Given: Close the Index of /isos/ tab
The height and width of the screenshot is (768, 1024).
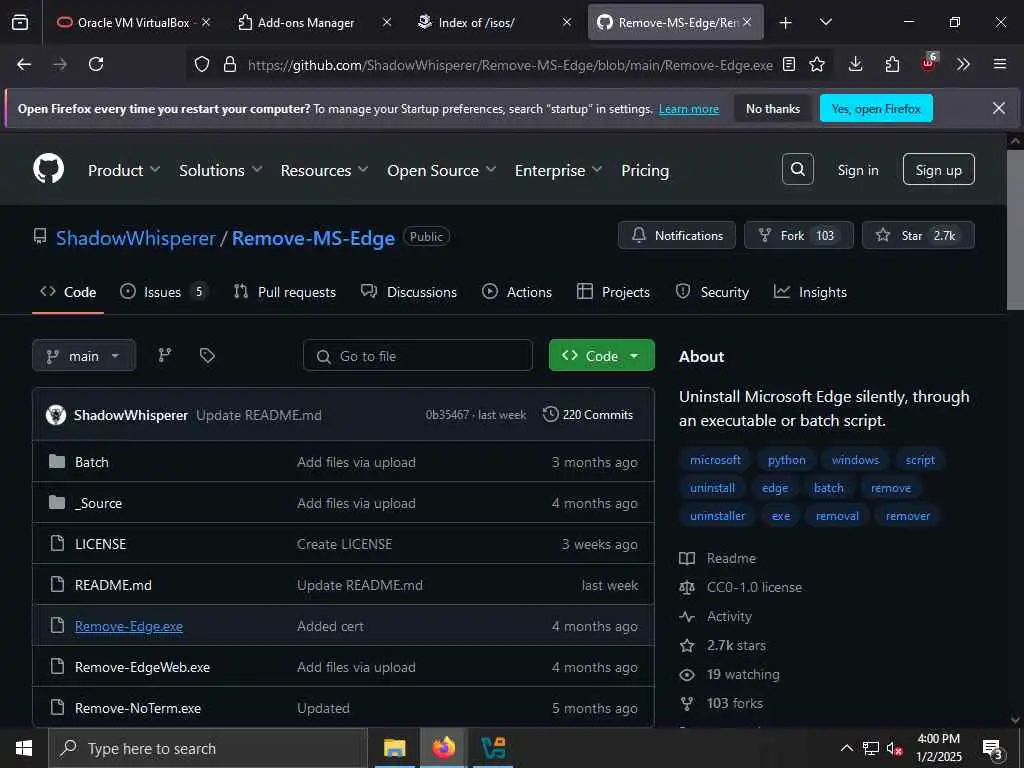Looking at the screenshot, I should [x=567, y=22].
